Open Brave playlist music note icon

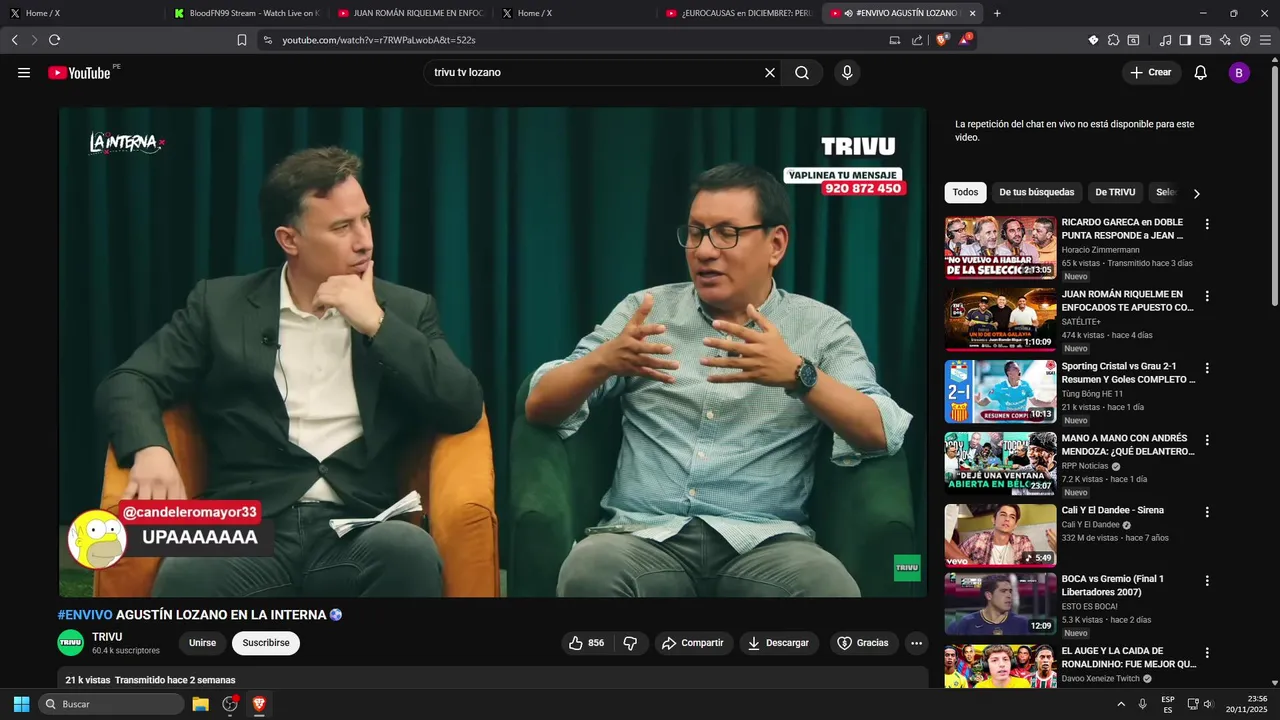pos(1165,40)
